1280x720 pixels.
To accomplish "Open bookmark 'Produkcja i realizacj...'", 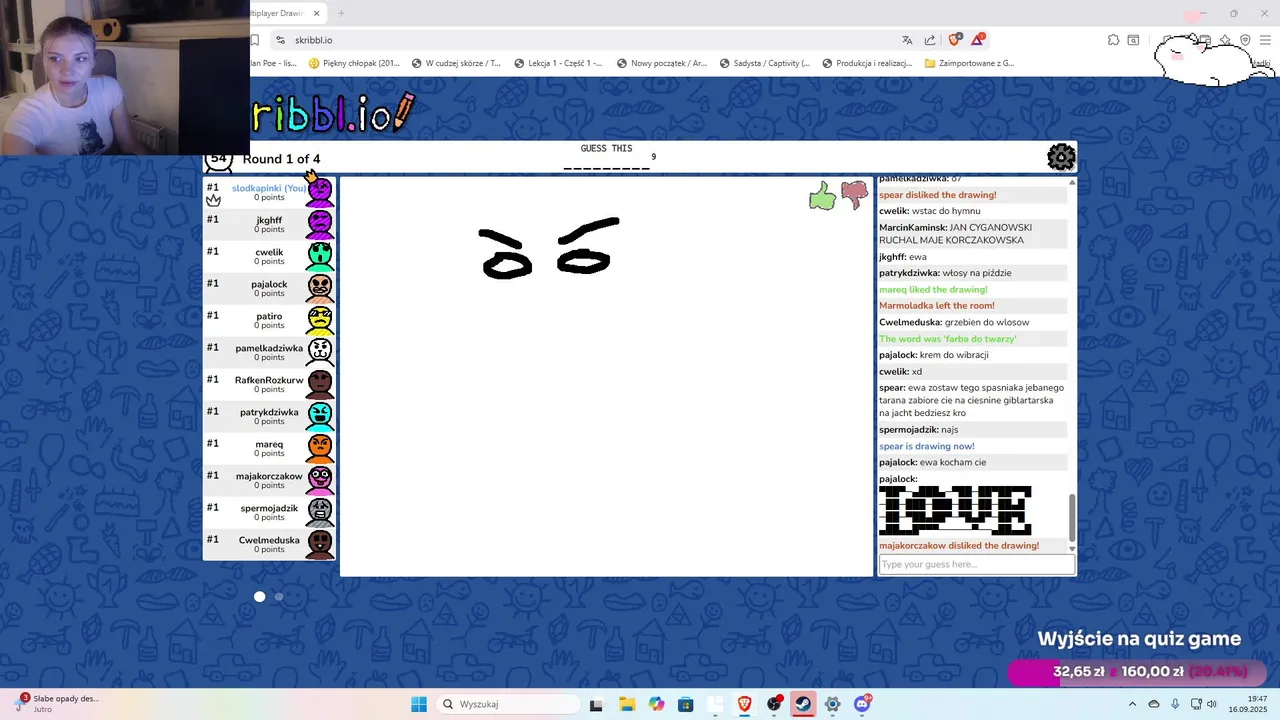I will pos(867,63).
